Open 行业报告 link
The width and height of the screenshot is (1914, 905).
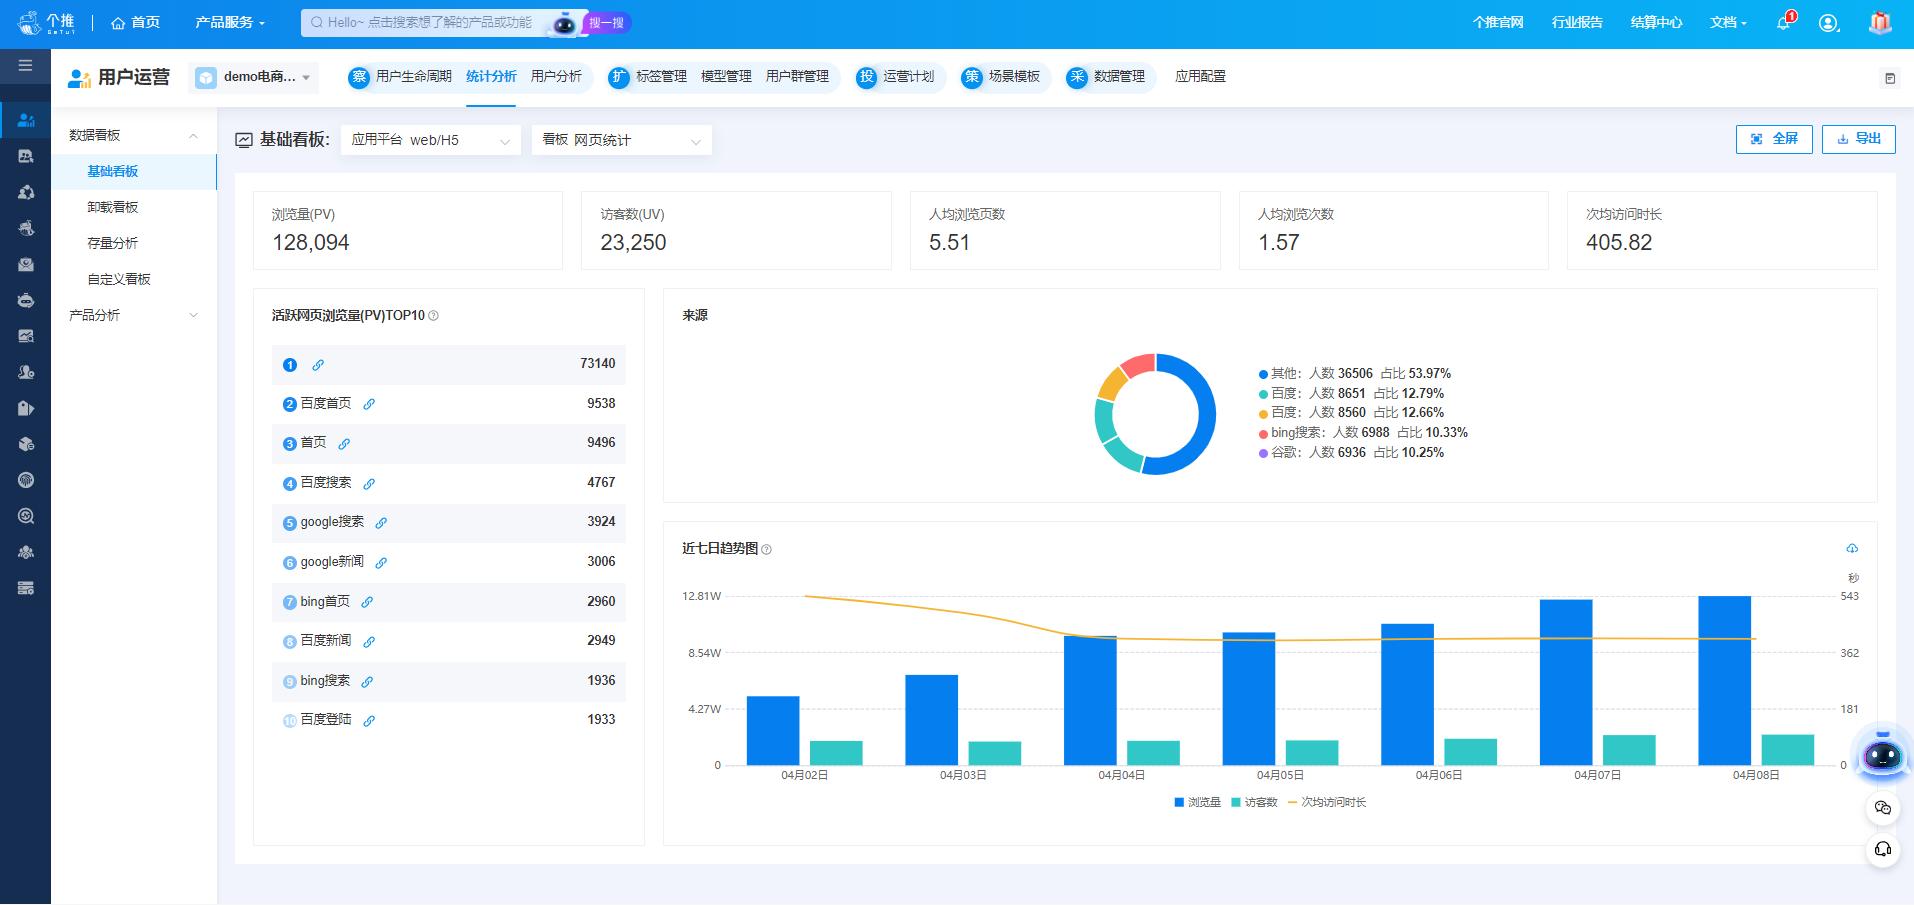(1577, 22)
